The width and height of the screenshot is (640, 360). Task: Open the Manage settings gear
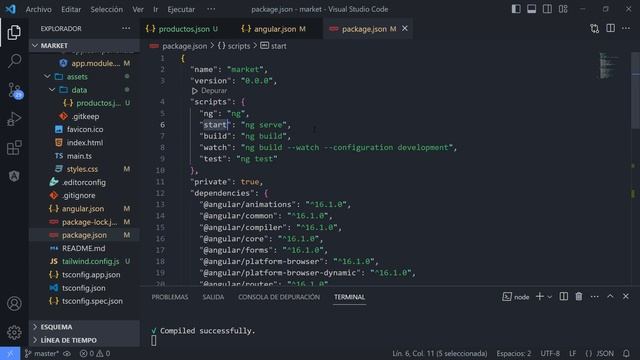14,332
